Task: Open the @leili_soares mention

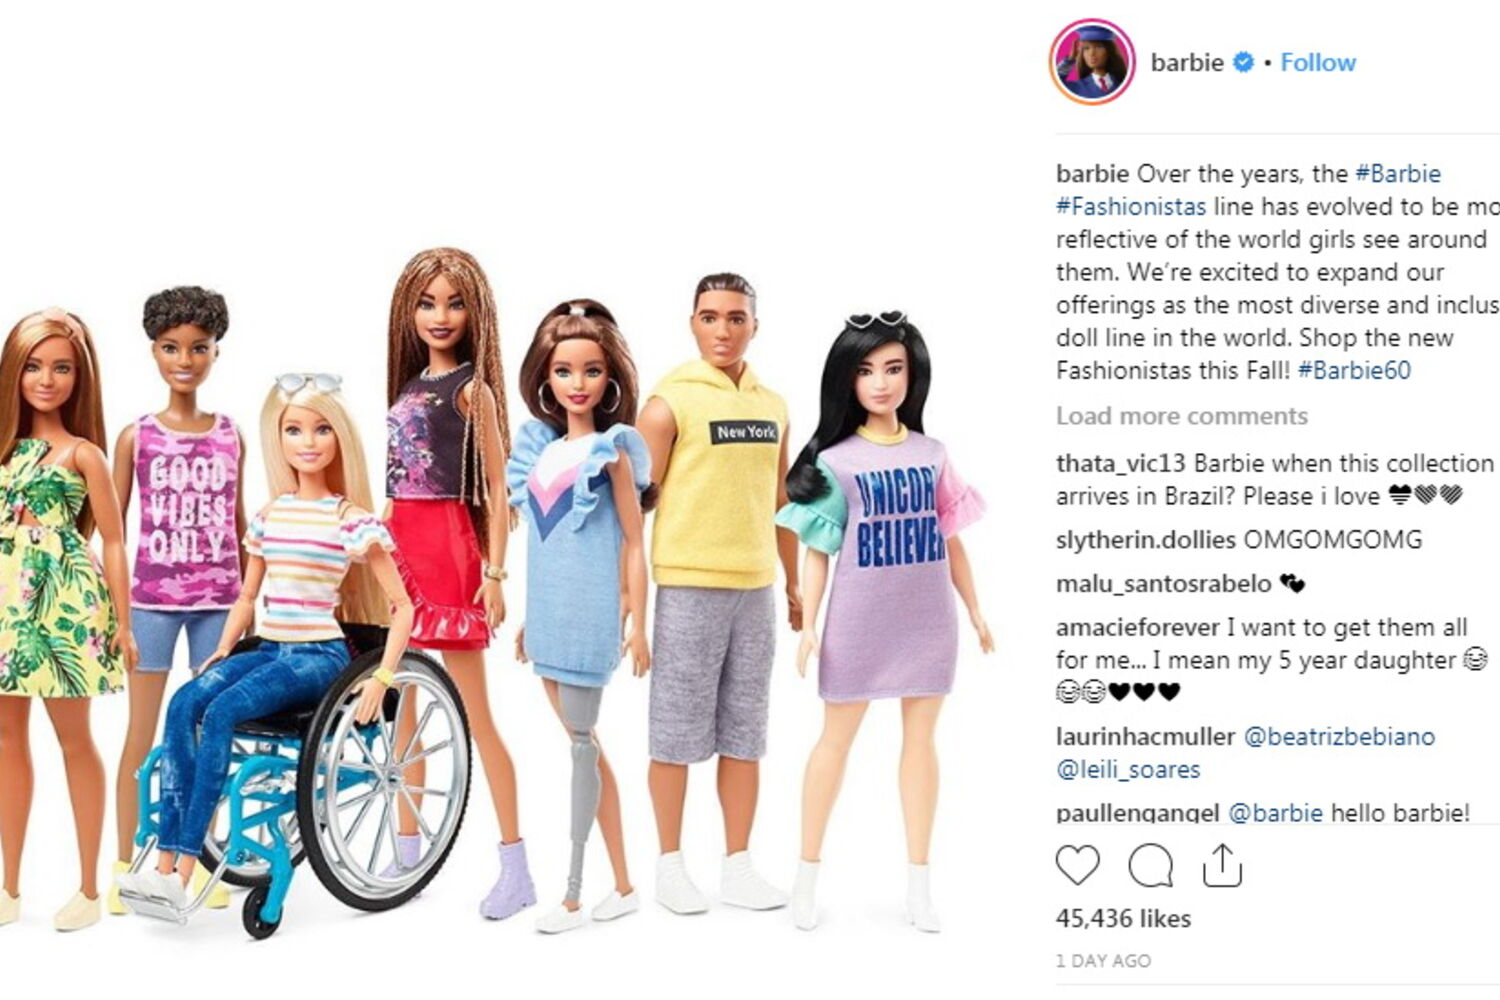Action: click(1128, 769)
